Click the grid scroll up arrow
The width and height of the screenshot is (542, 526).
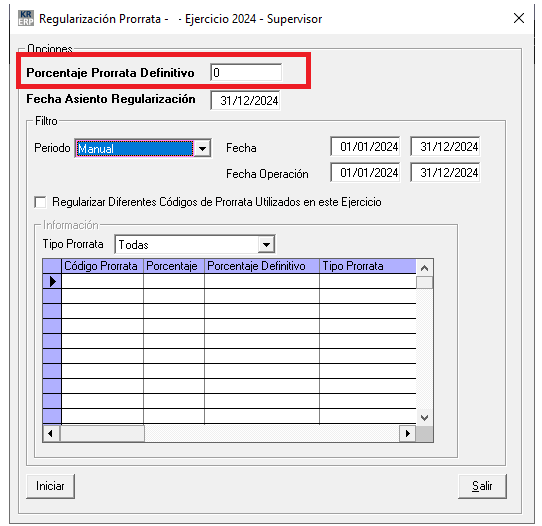[x=424, y=268]
